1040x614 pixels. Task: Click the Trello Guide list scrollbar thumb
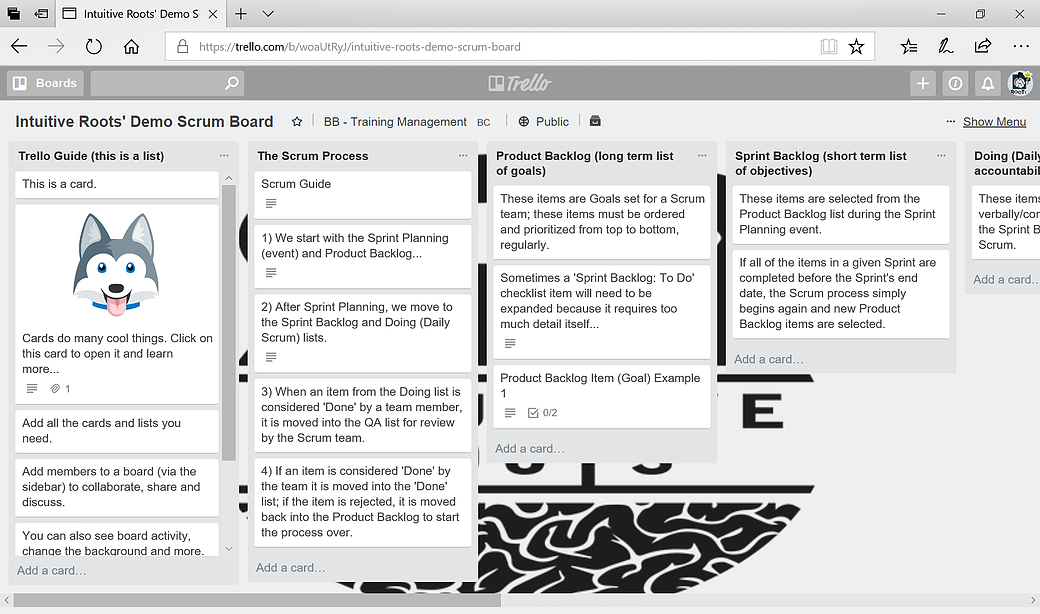(x=229, y=322)
